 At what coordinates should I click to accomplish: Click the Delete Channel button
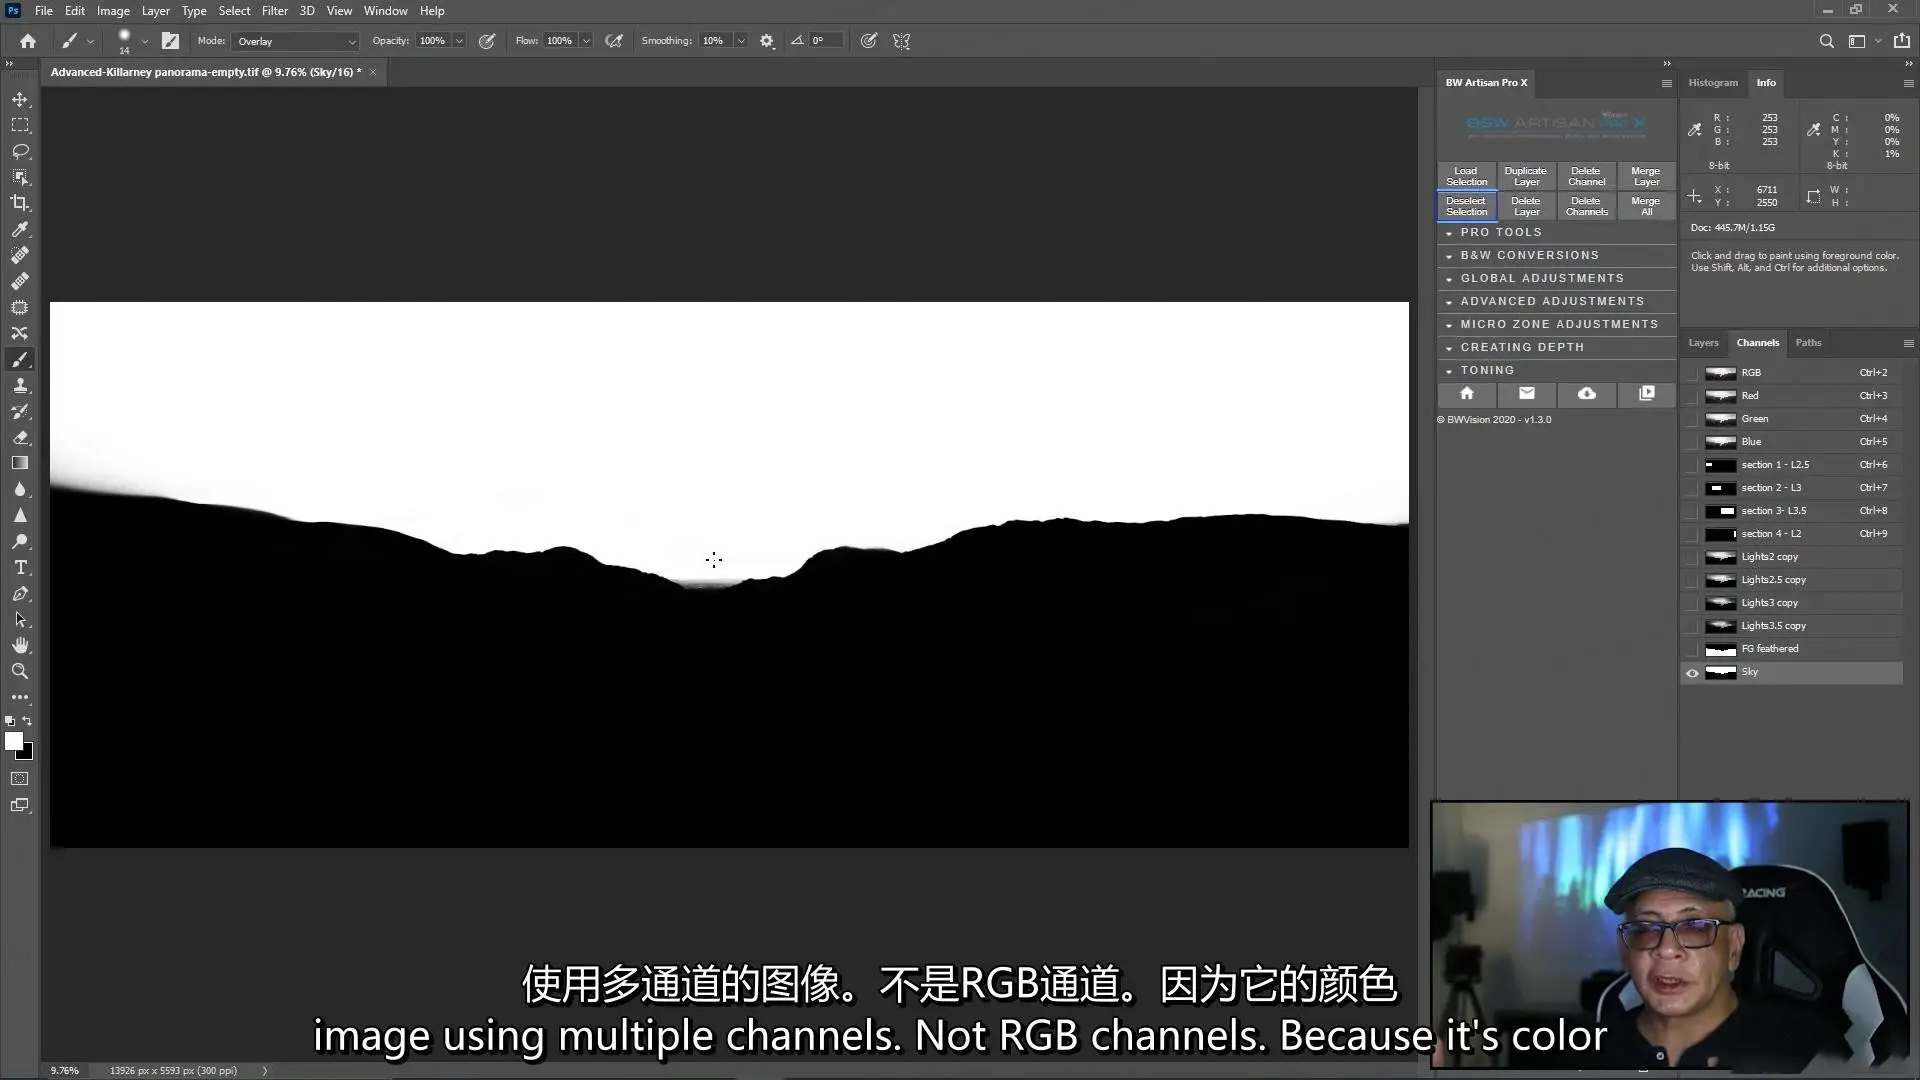coord(1587,176)
